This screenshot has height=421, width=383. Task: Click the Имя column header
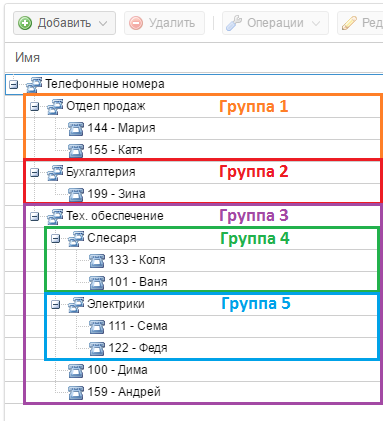coord(27,58)
